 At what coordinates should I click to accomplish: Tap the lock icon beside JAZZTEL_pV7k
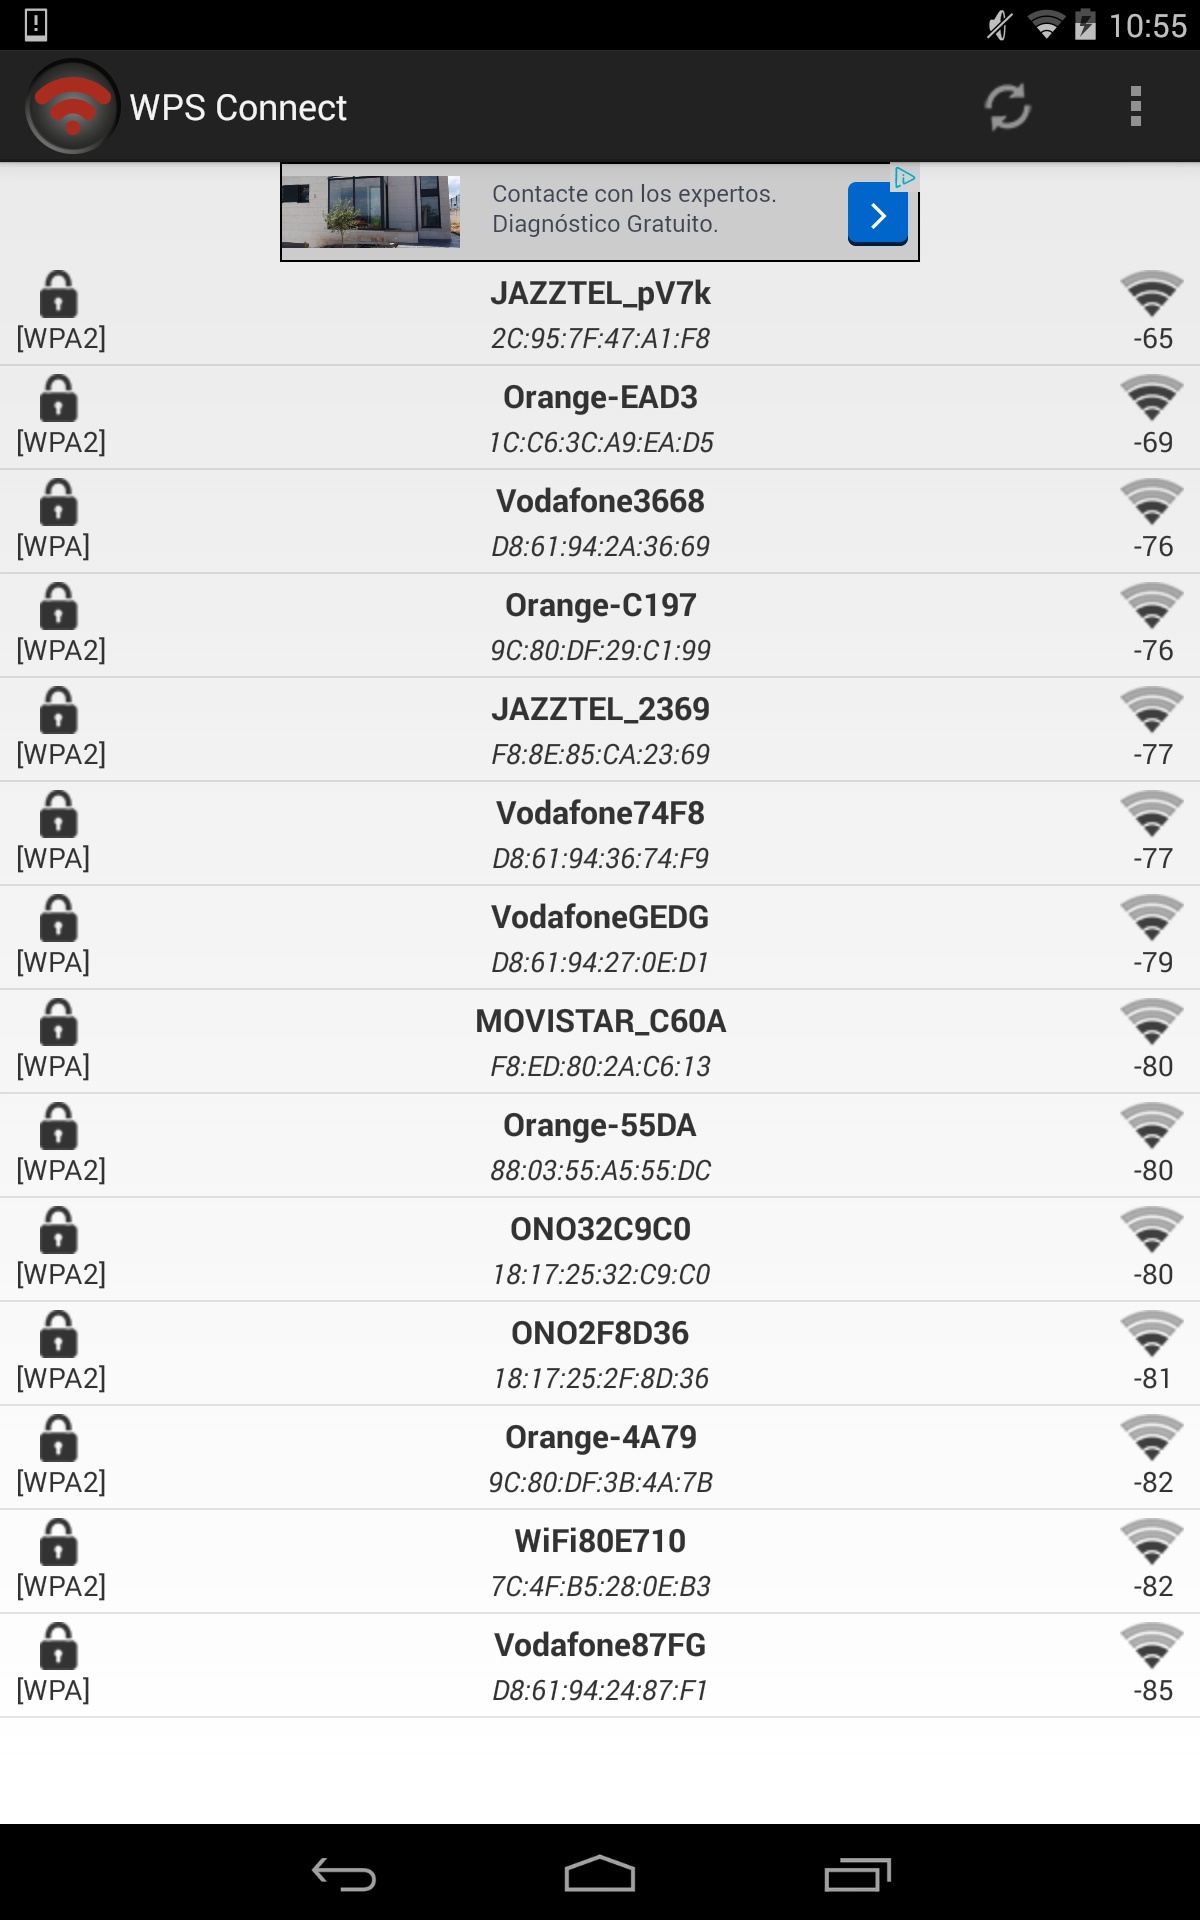click(x=58, y=295)
